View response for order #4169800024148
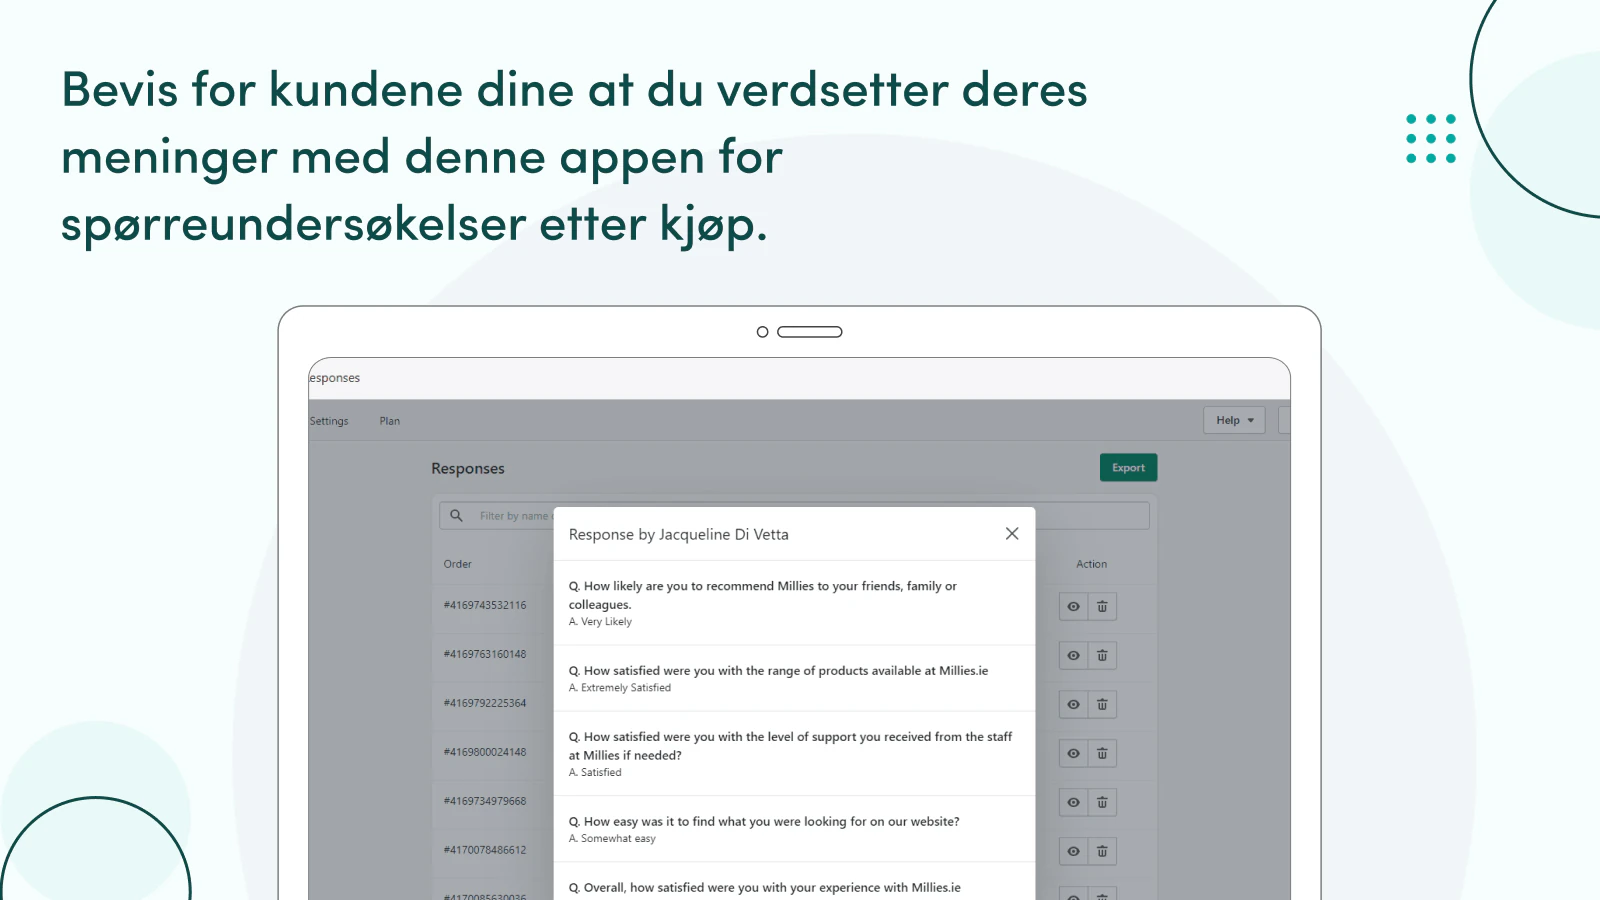Screen dimensions: 1600x900 tap(1073, 754)
